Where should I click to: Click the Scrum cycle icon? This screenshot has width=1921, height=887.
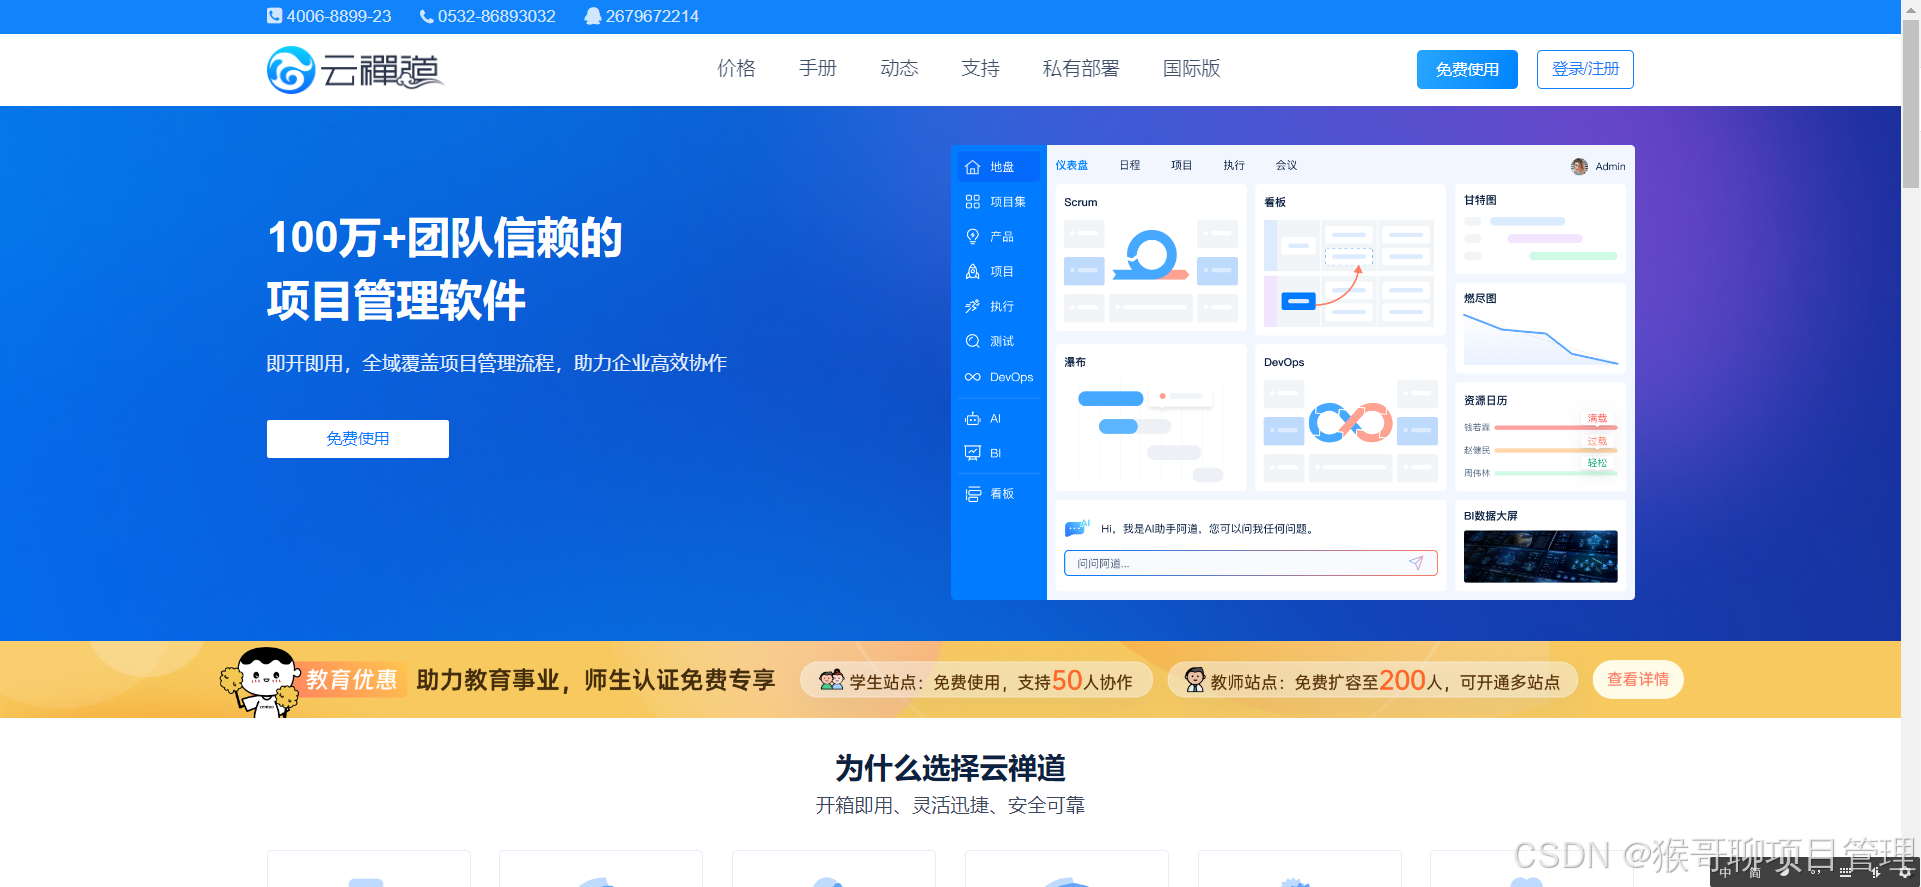[1151, 256]
